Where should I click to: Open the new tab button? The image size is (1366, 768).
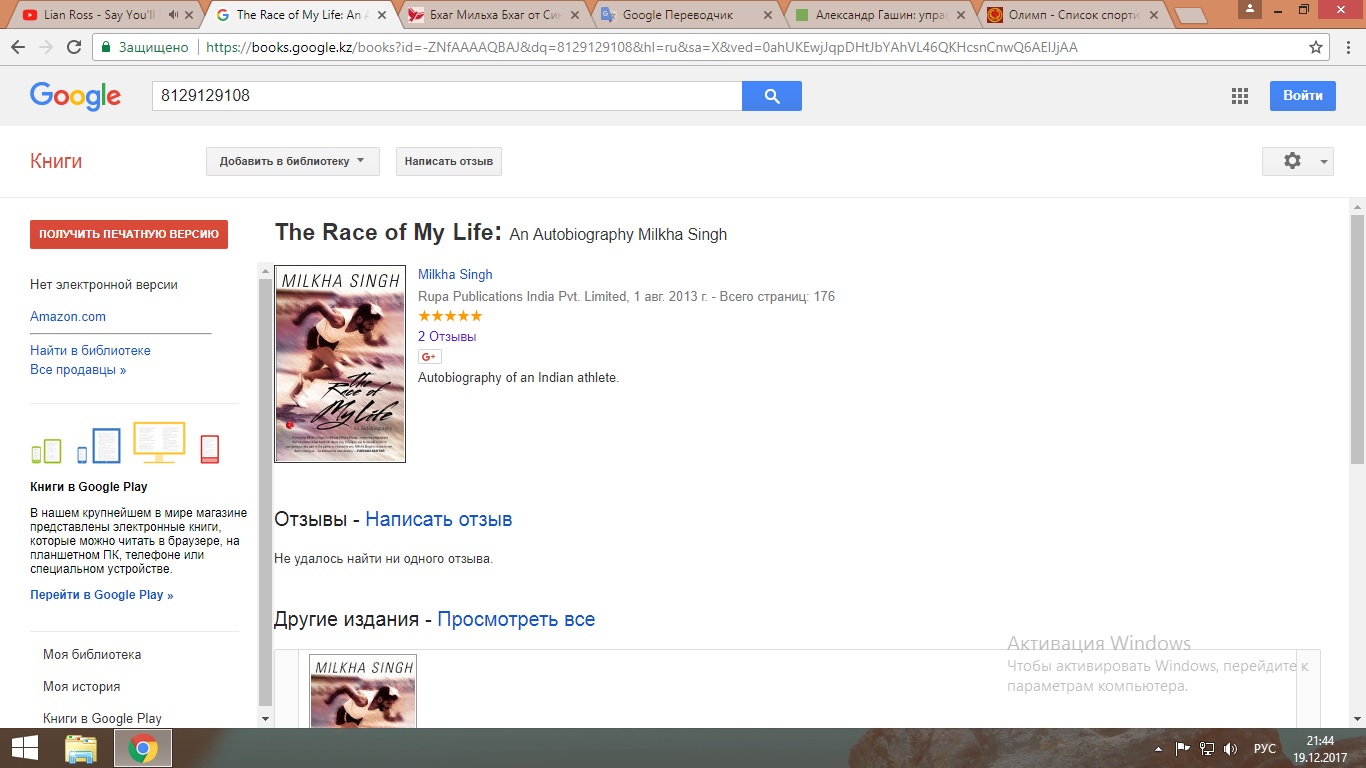point(1190,15)
